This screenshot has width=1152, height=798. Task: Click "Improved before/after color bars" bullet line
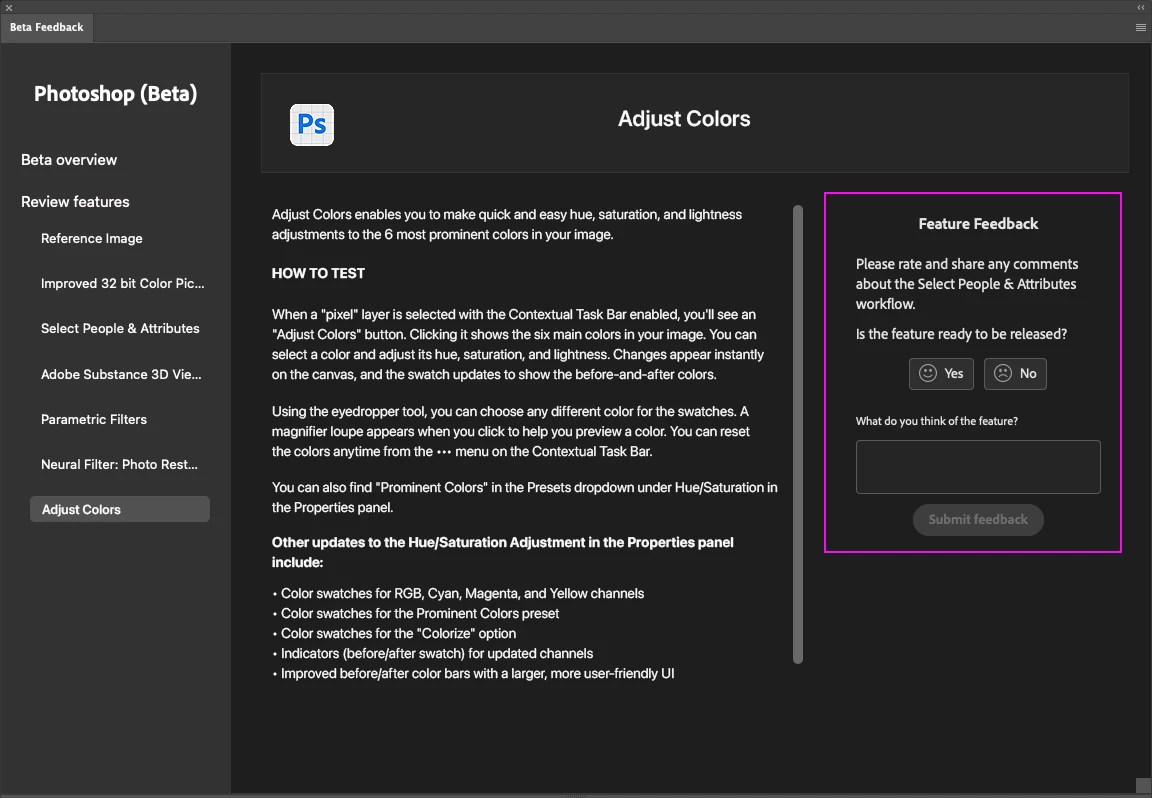click(473, 674)
